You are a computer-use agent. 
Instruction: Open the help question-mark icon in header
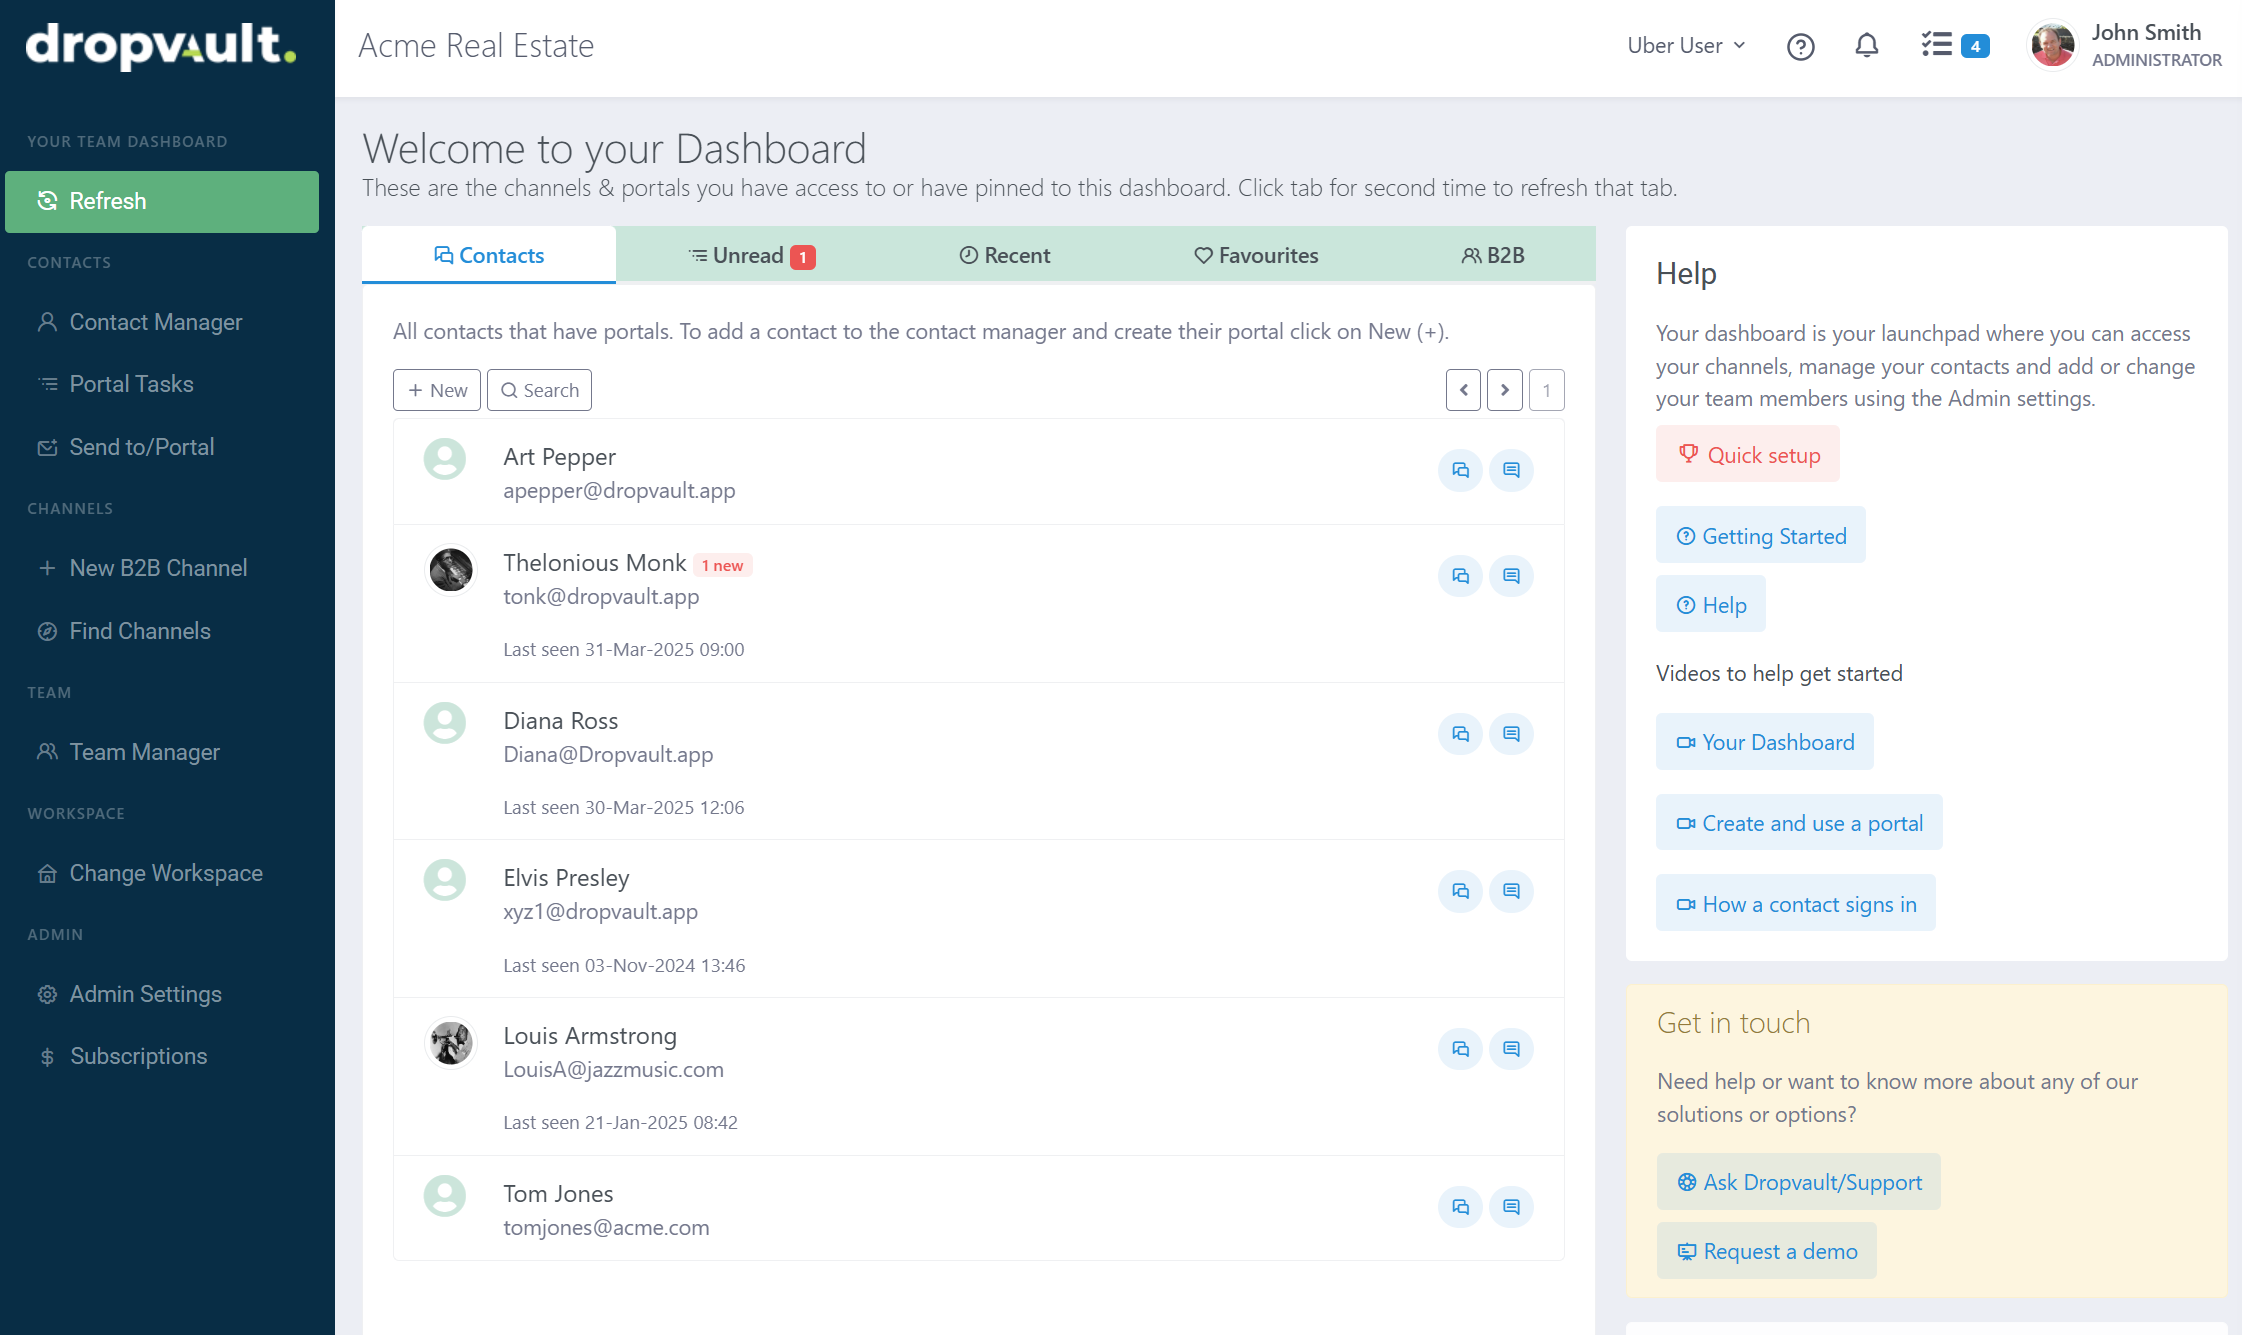(x=1800, y=47)
